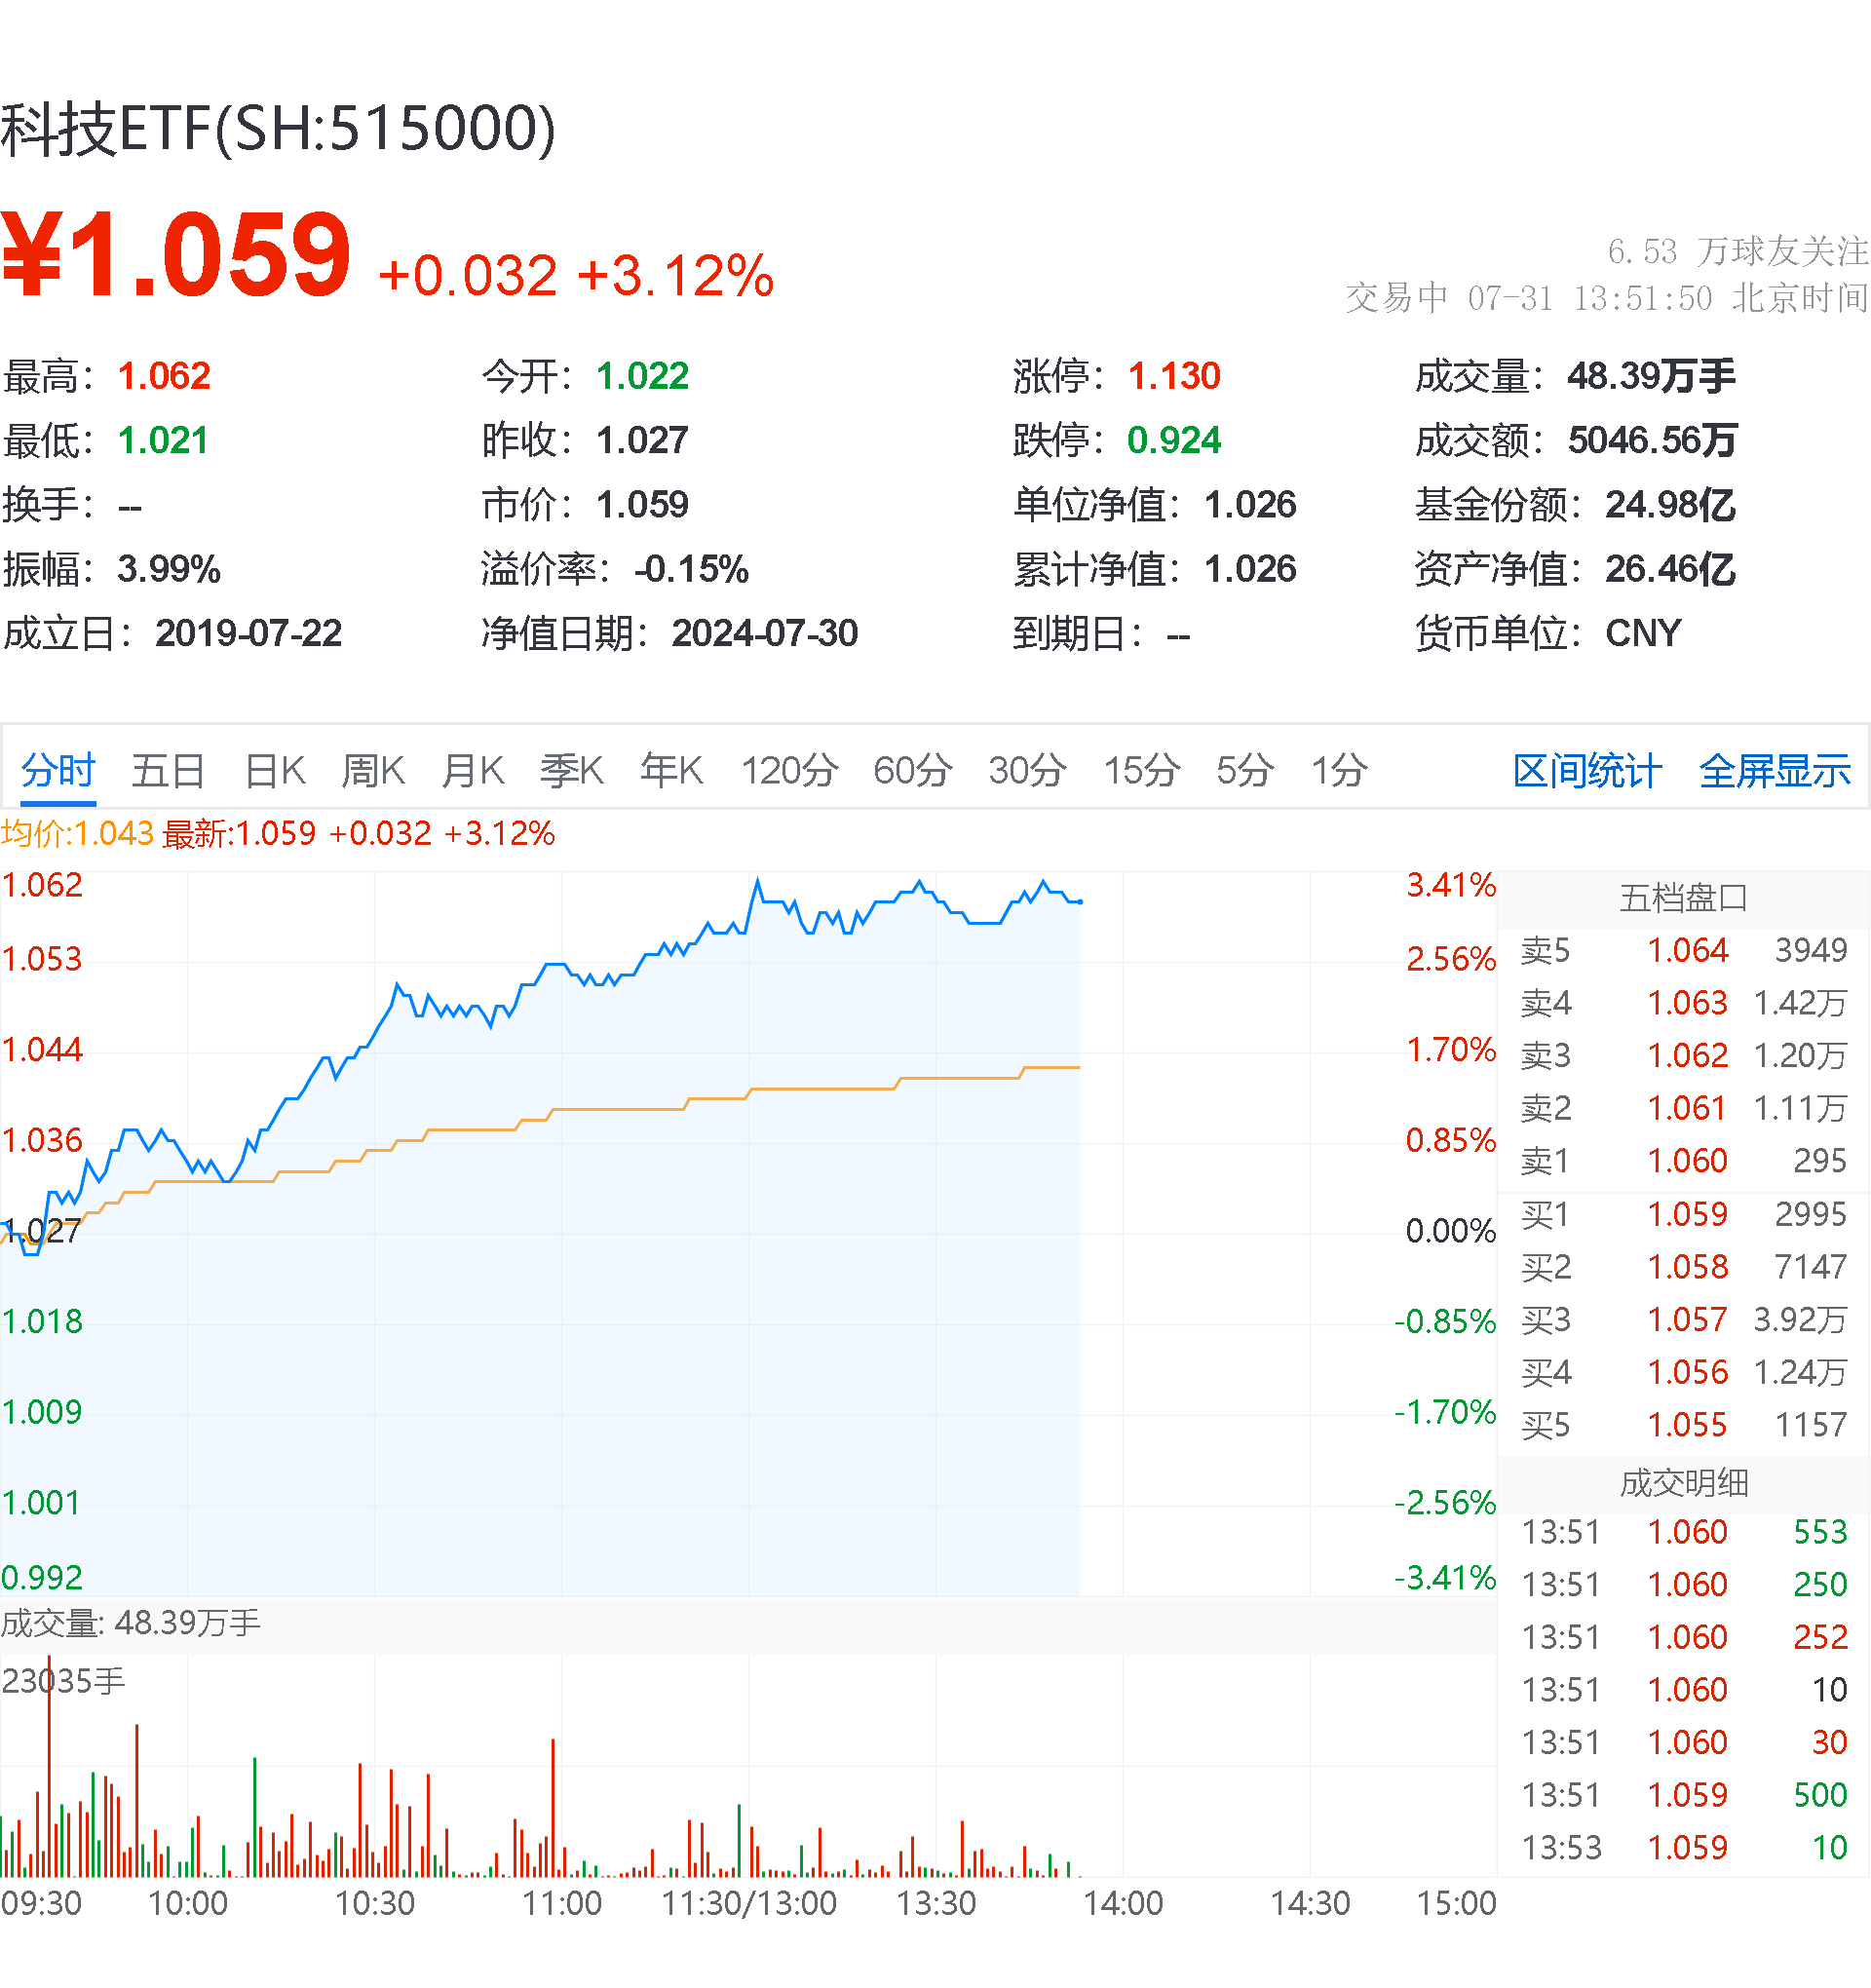This screenshot has height=1988, width=1871.
Task: Click 今开 value 1.022
Action: 643,377
